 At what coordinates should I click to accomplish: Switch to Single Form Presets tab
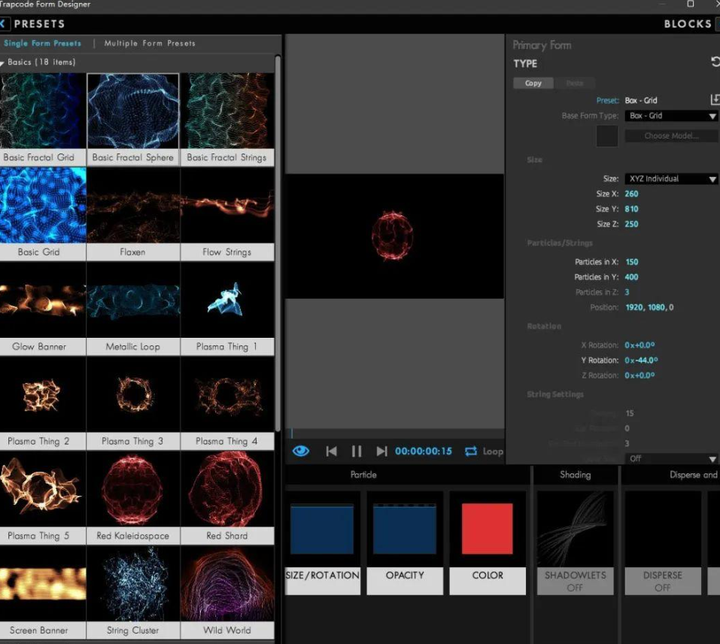click(x=43, y=44)
